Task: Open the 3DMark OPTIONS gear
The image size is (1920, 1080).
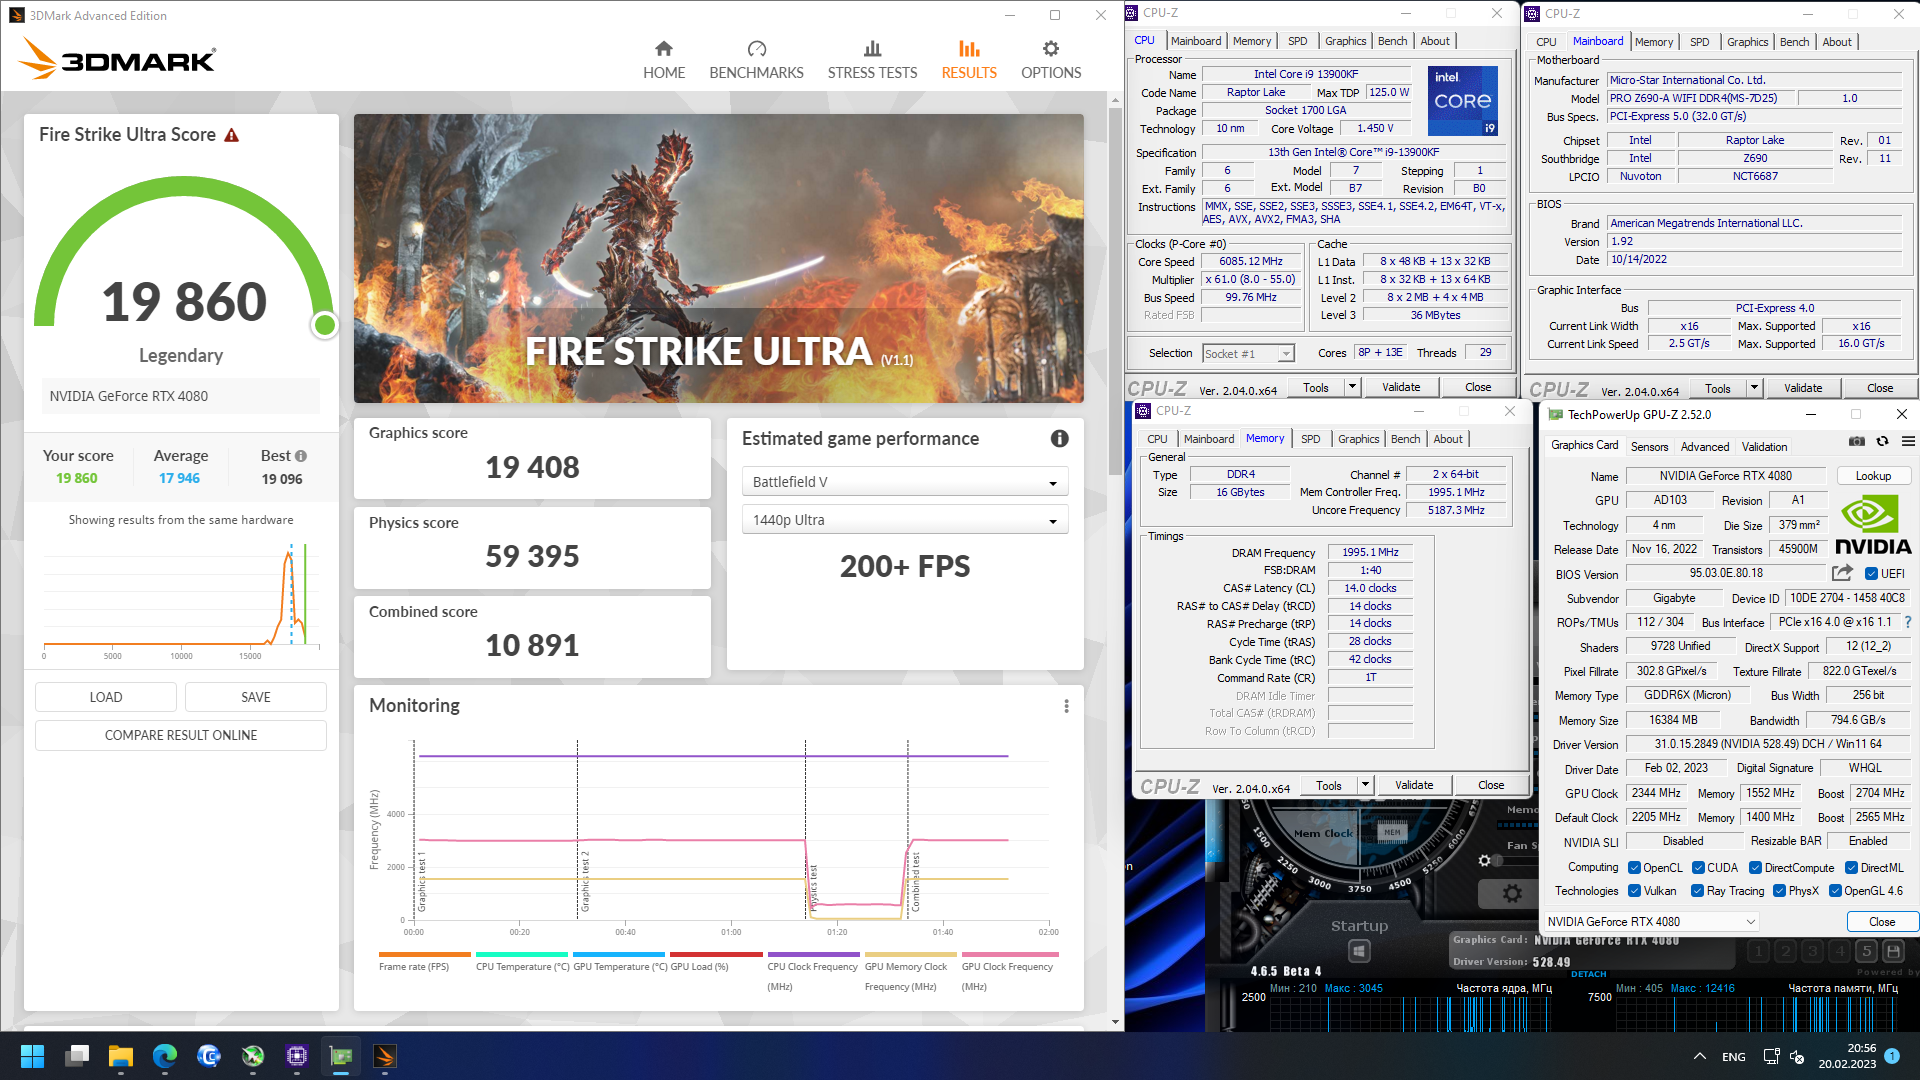Action: point(1051,48)
